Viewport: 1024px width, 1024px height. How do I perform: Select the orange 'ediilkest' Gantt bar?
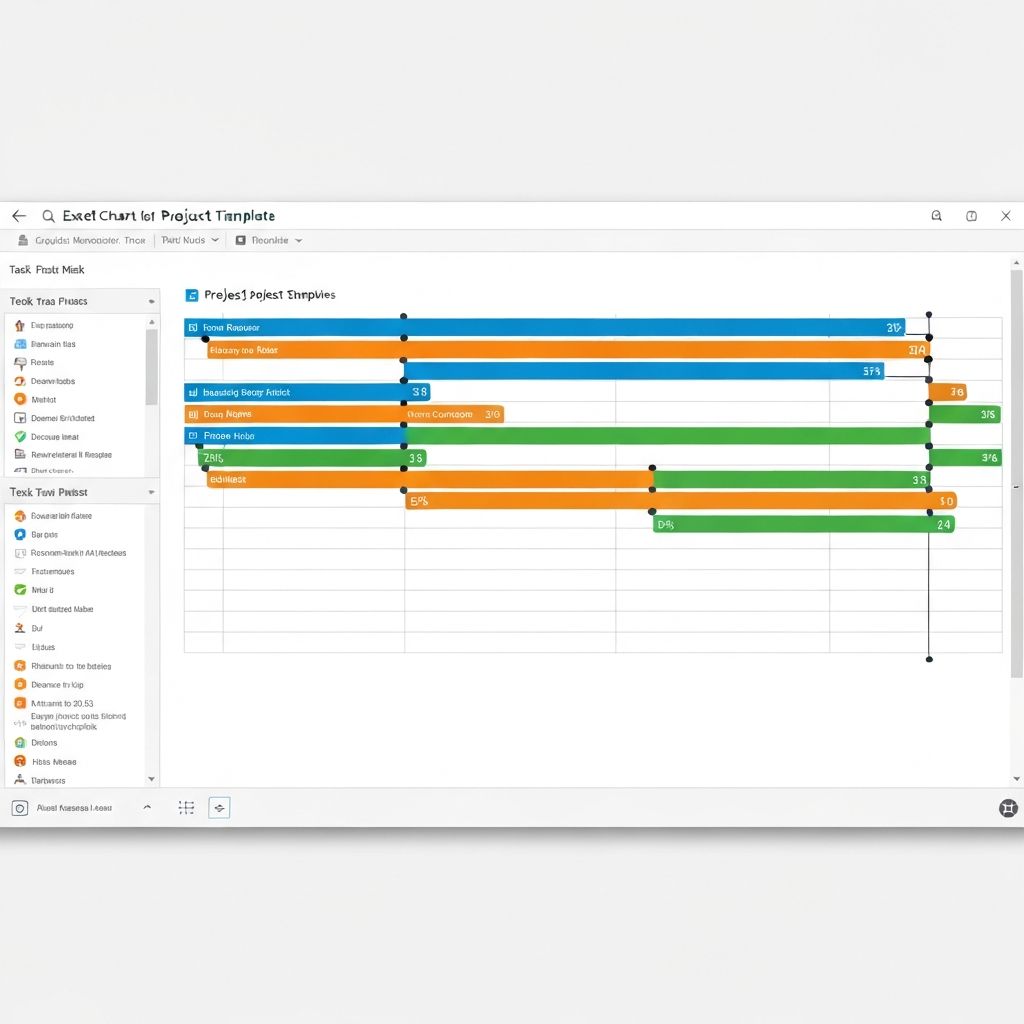tap(430, 479)
